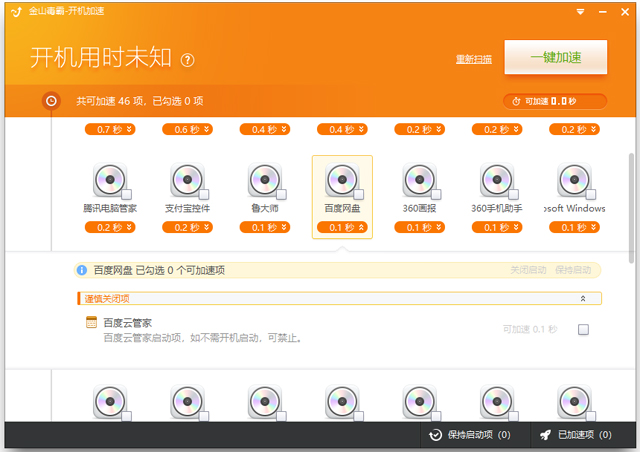Image resolution: width=640 pixels, height=452 pixels.
Task: Expand the 0.2 秒 pill under 腾讯电脑管家
Action: (110, 227)
